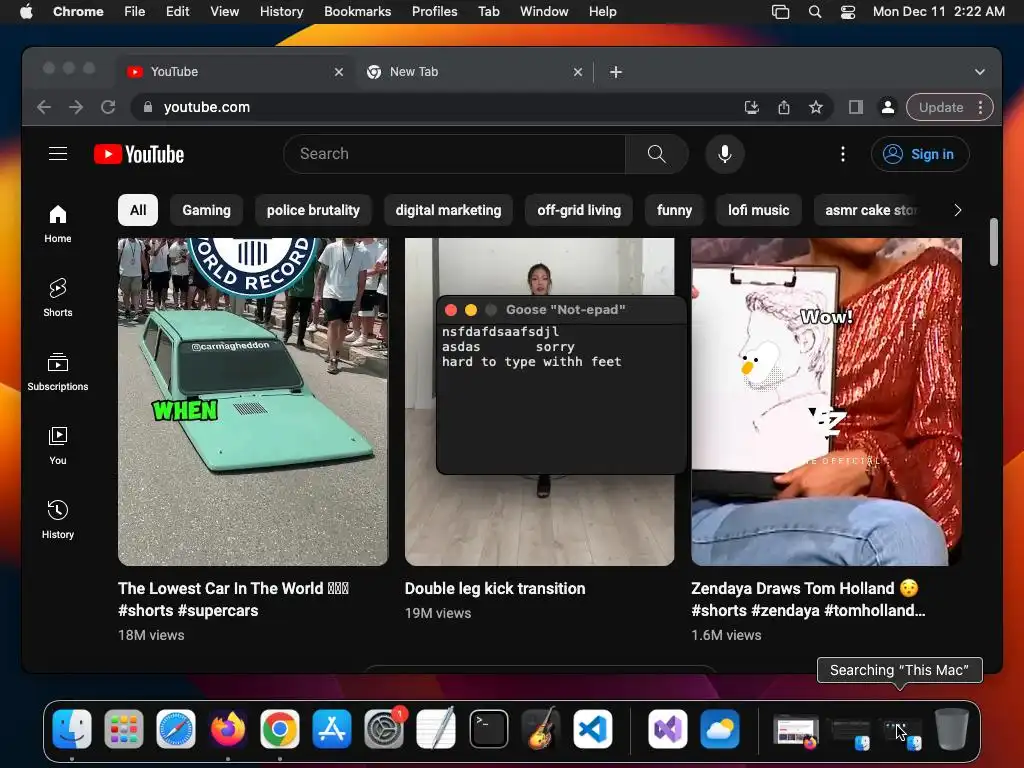This screenshot has width=1024, height=768.
Task: Open Launchpad from the Dock
Action: click(x=123, y=728)
